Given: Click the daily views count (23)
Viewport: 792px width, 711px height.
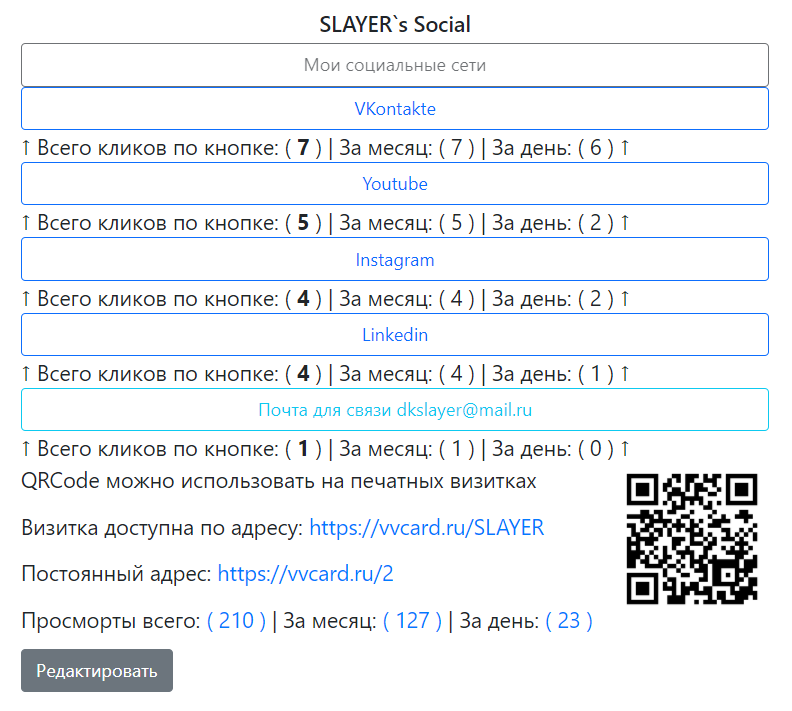Looking at the screenshot, I should (569, 621).
